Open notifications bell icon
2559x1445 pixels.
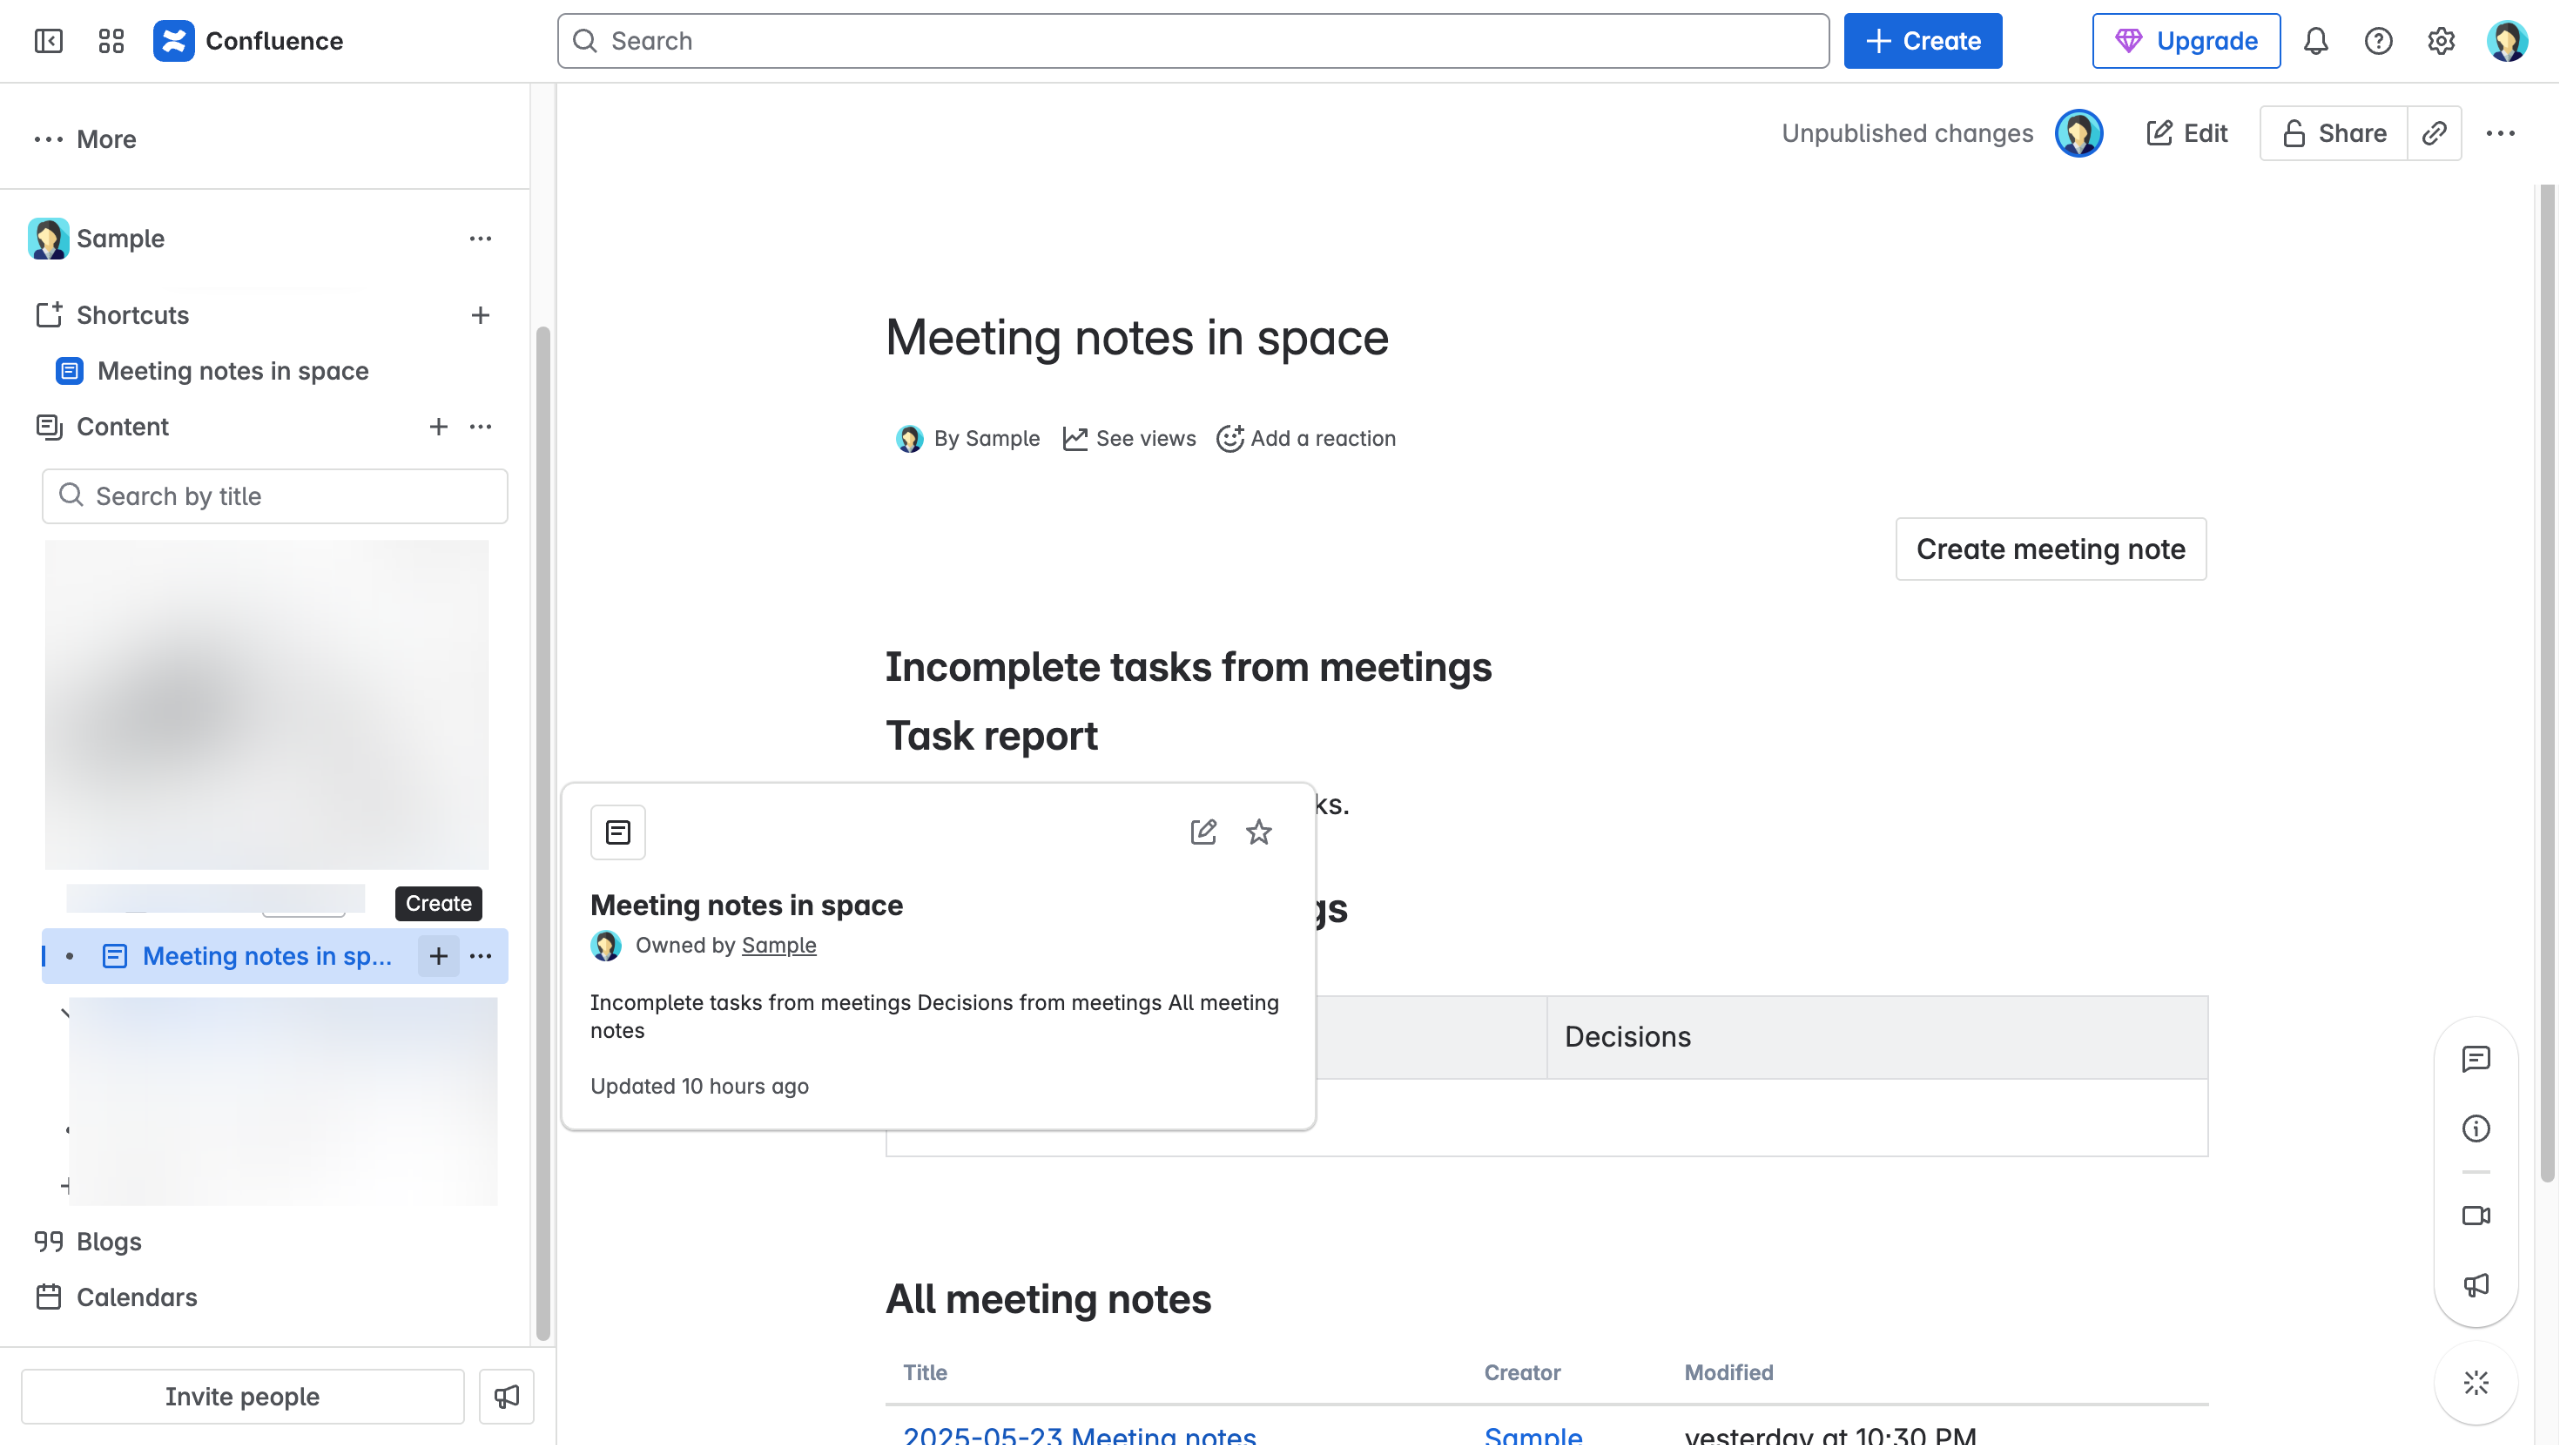2316,41
